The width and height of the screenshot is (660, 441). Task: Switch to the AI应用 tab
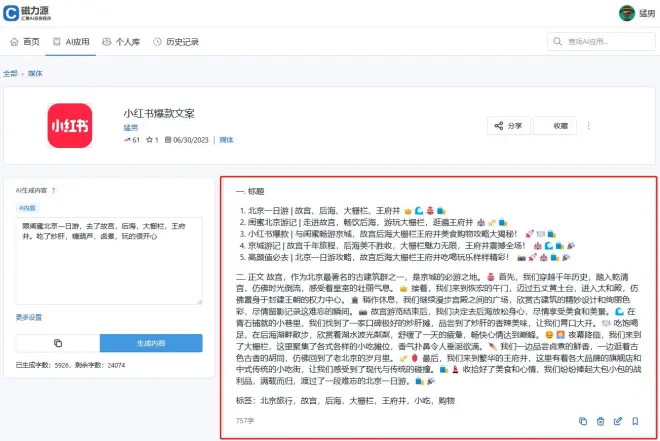[72, 43]
